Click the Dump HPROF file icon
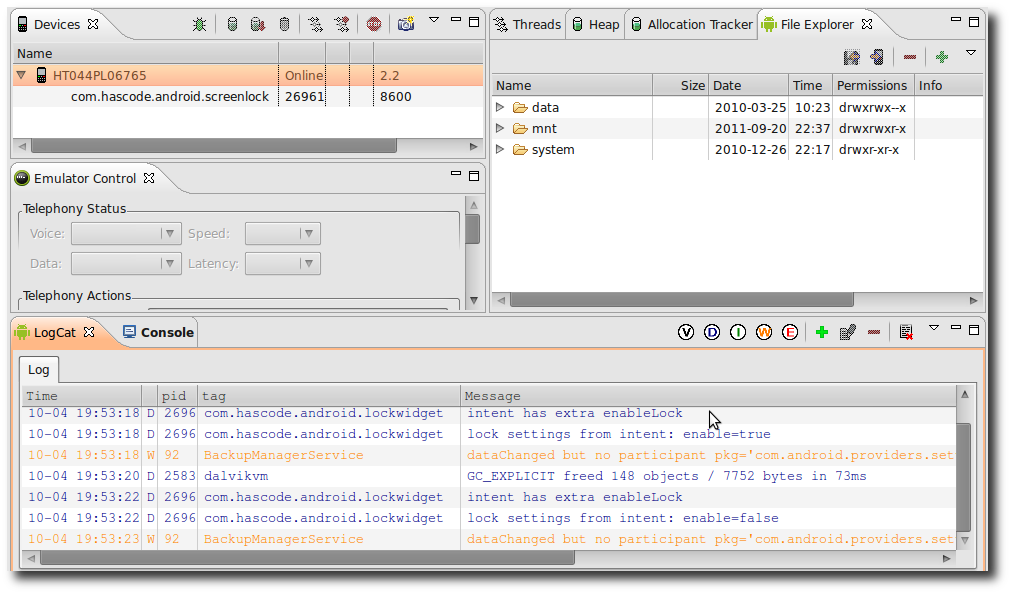 [258, 24]
